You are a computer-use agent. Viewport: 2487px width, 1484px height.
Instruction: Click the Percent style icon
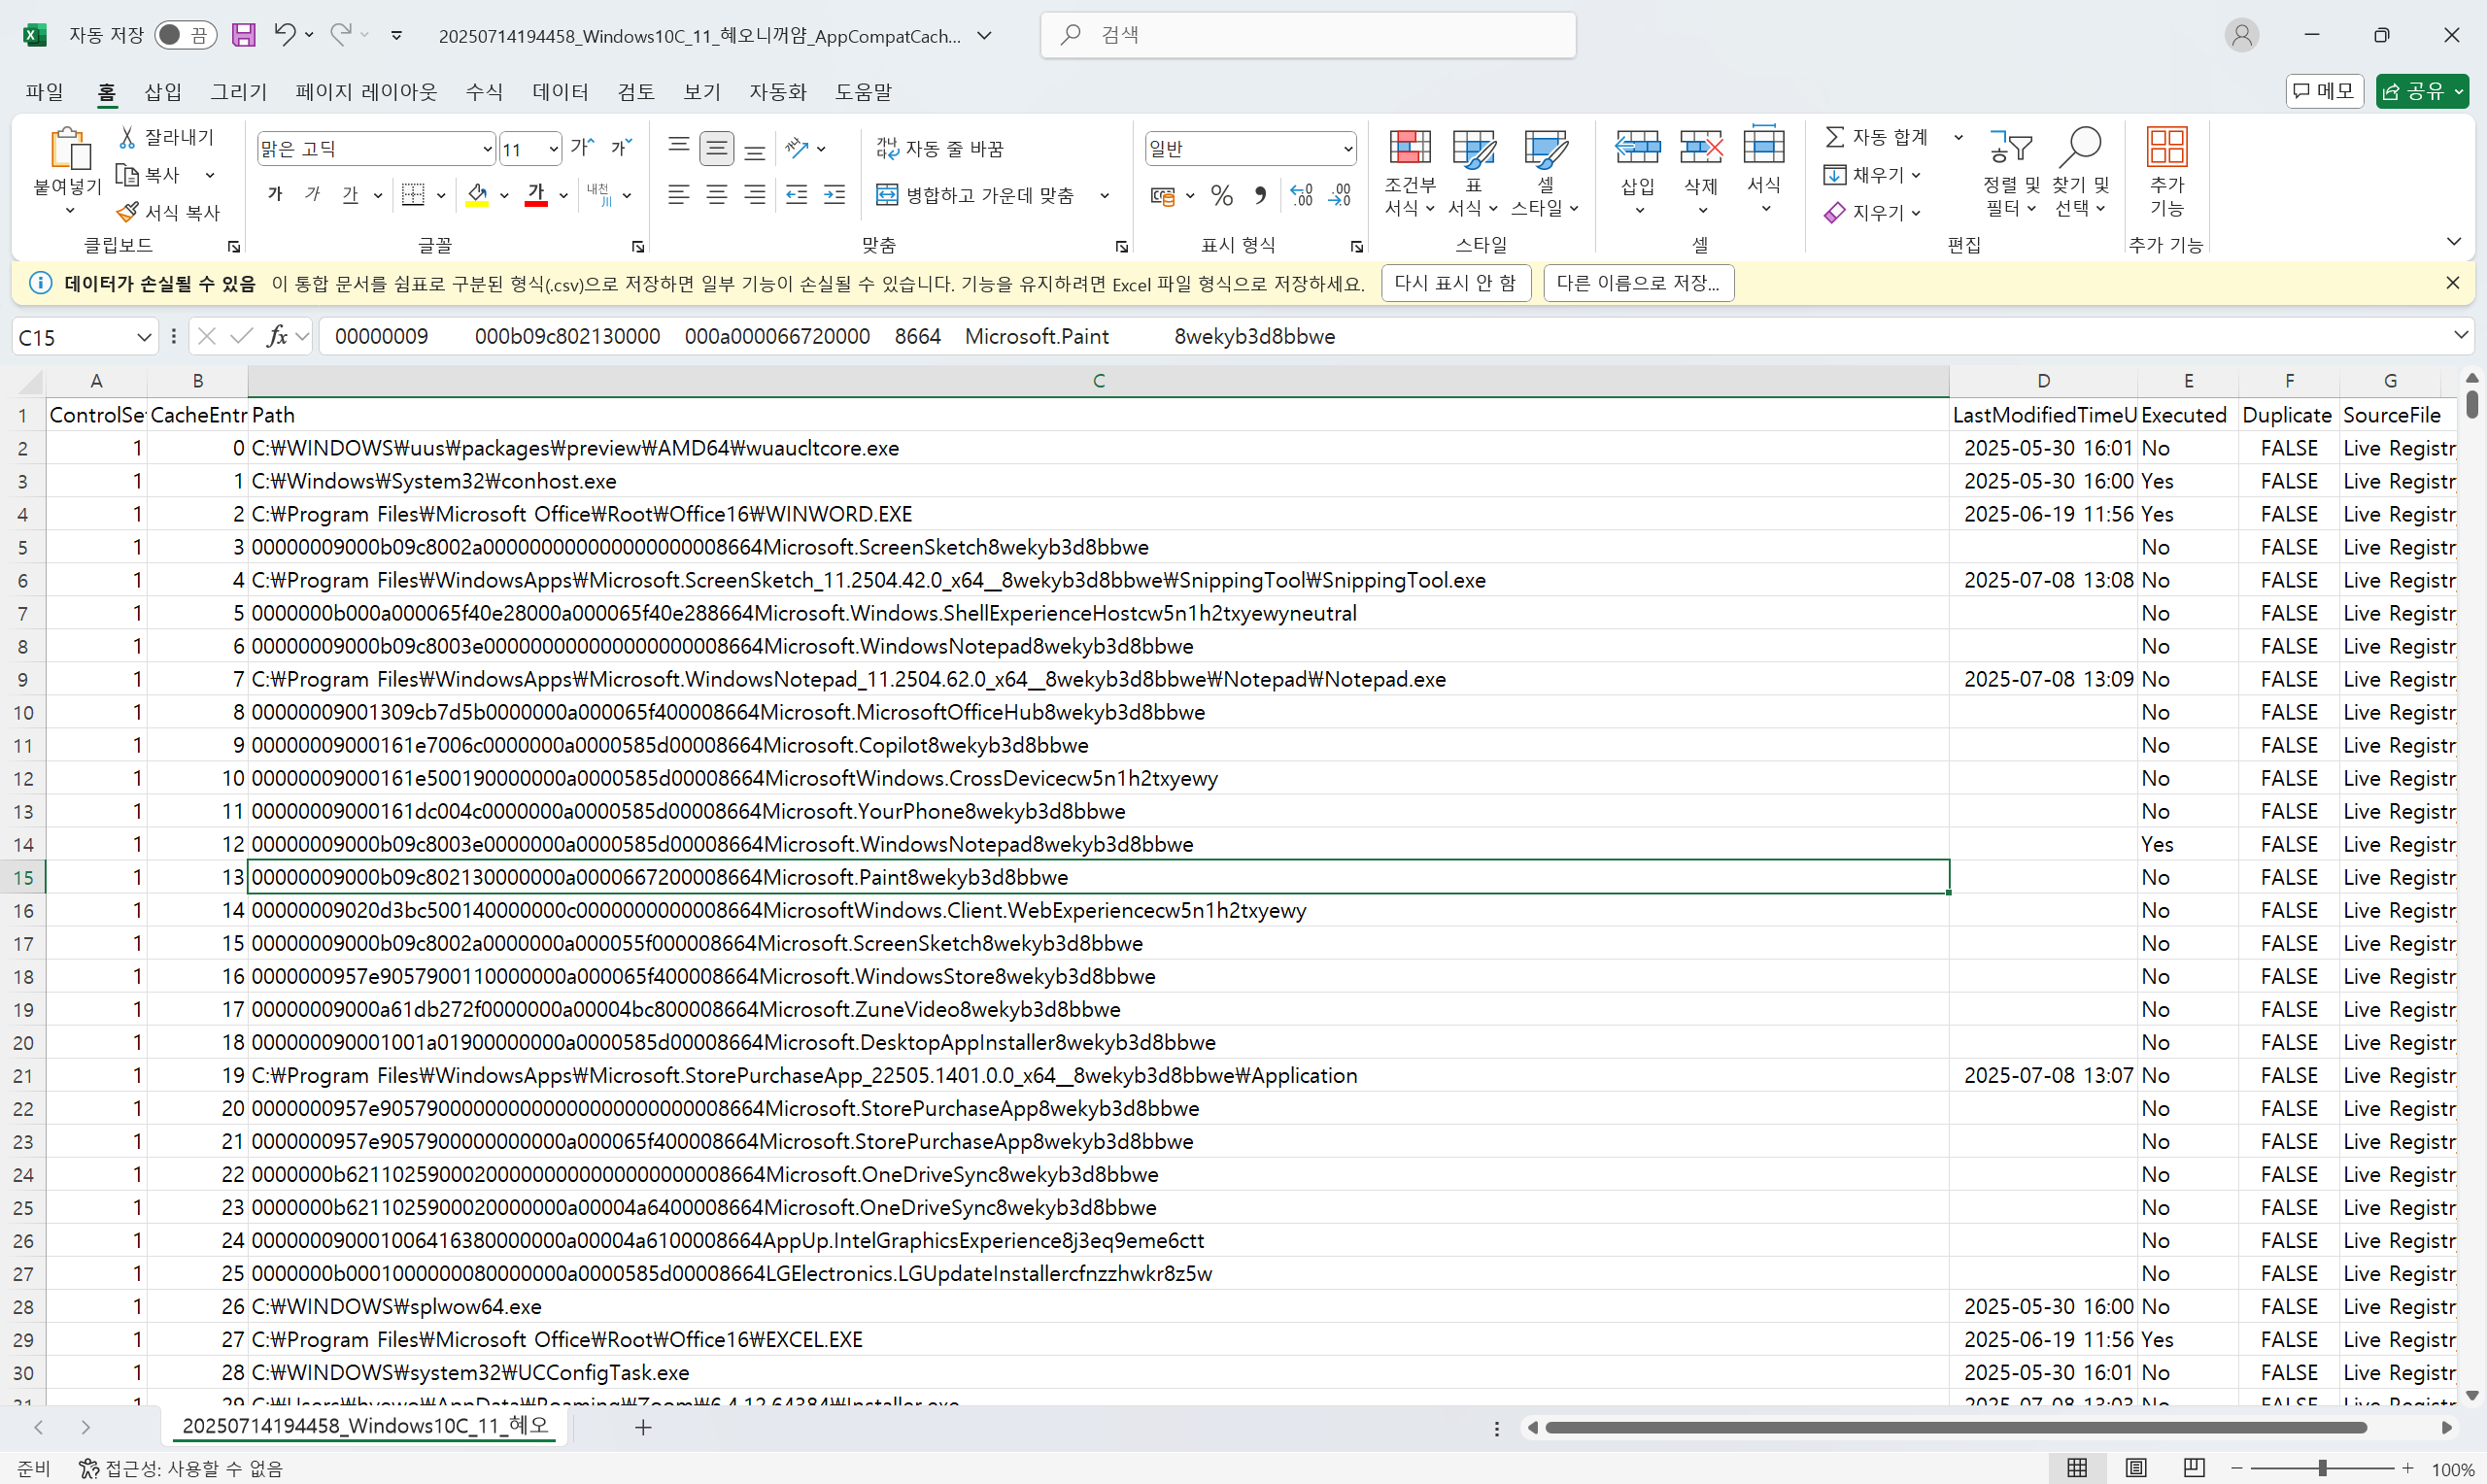1221,195
